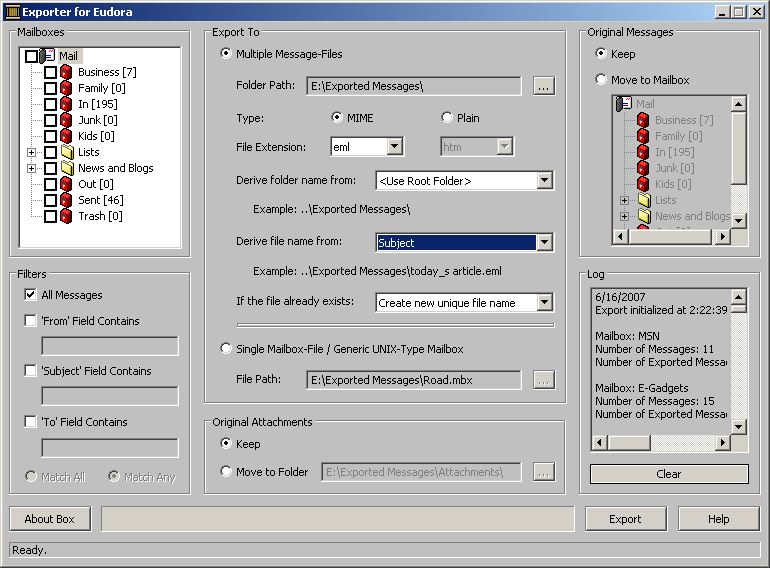Open the File Extension eml dropdown
Screen dimensions: 770x568
[394, 147]
